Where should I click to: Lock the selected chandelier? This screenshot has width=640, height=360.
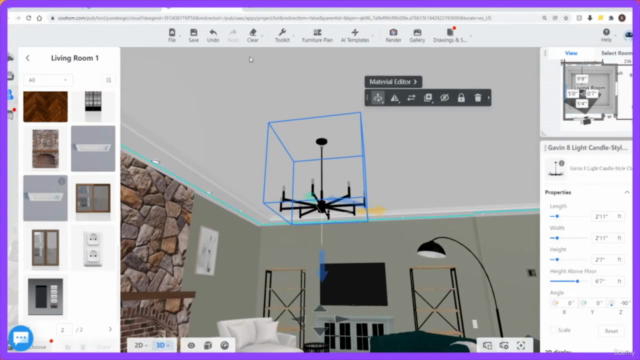tap(461, 98)
